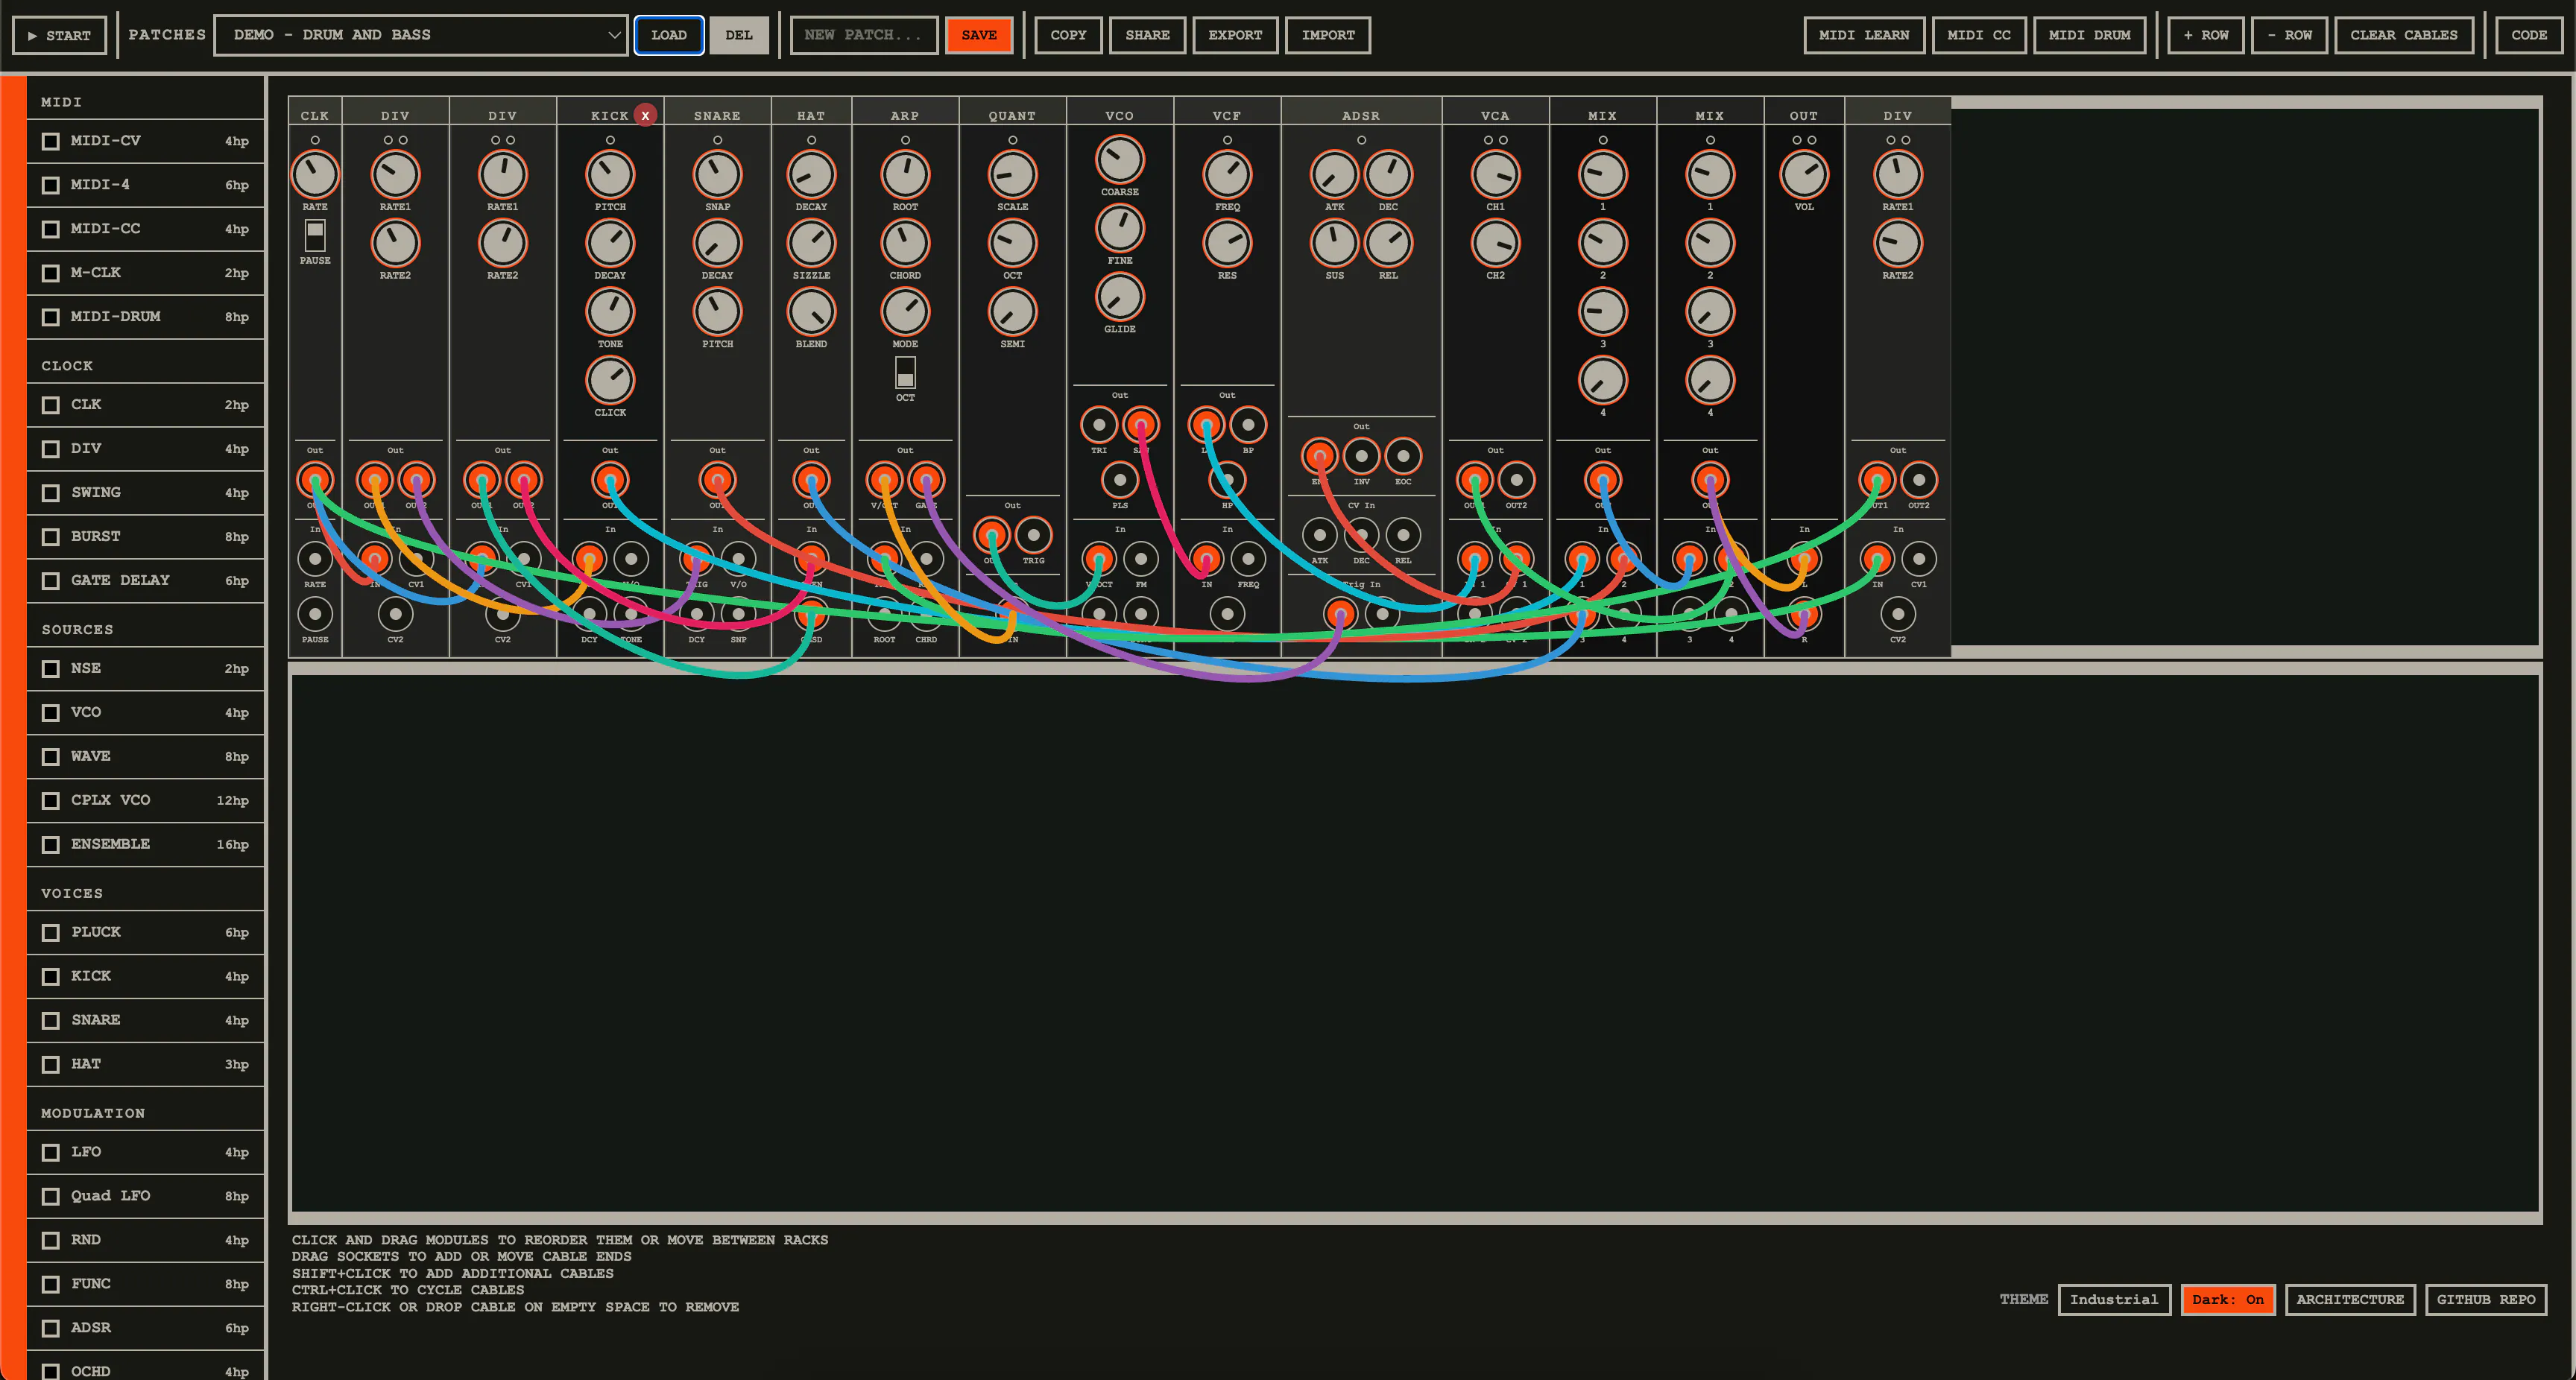Screen dimensions: 2576x1380
Task: Check the Quad LFO module checkbox
Action: coord(51,1196)
